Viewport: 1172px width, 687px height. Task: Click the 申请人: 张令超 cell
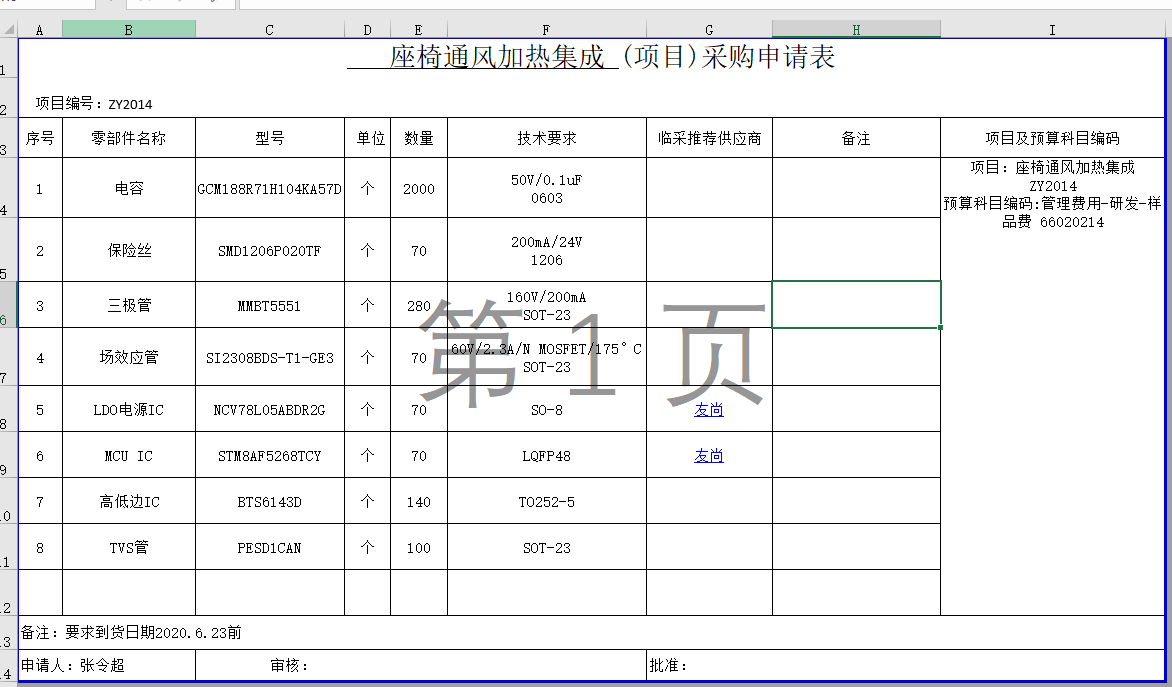[107, 665]
